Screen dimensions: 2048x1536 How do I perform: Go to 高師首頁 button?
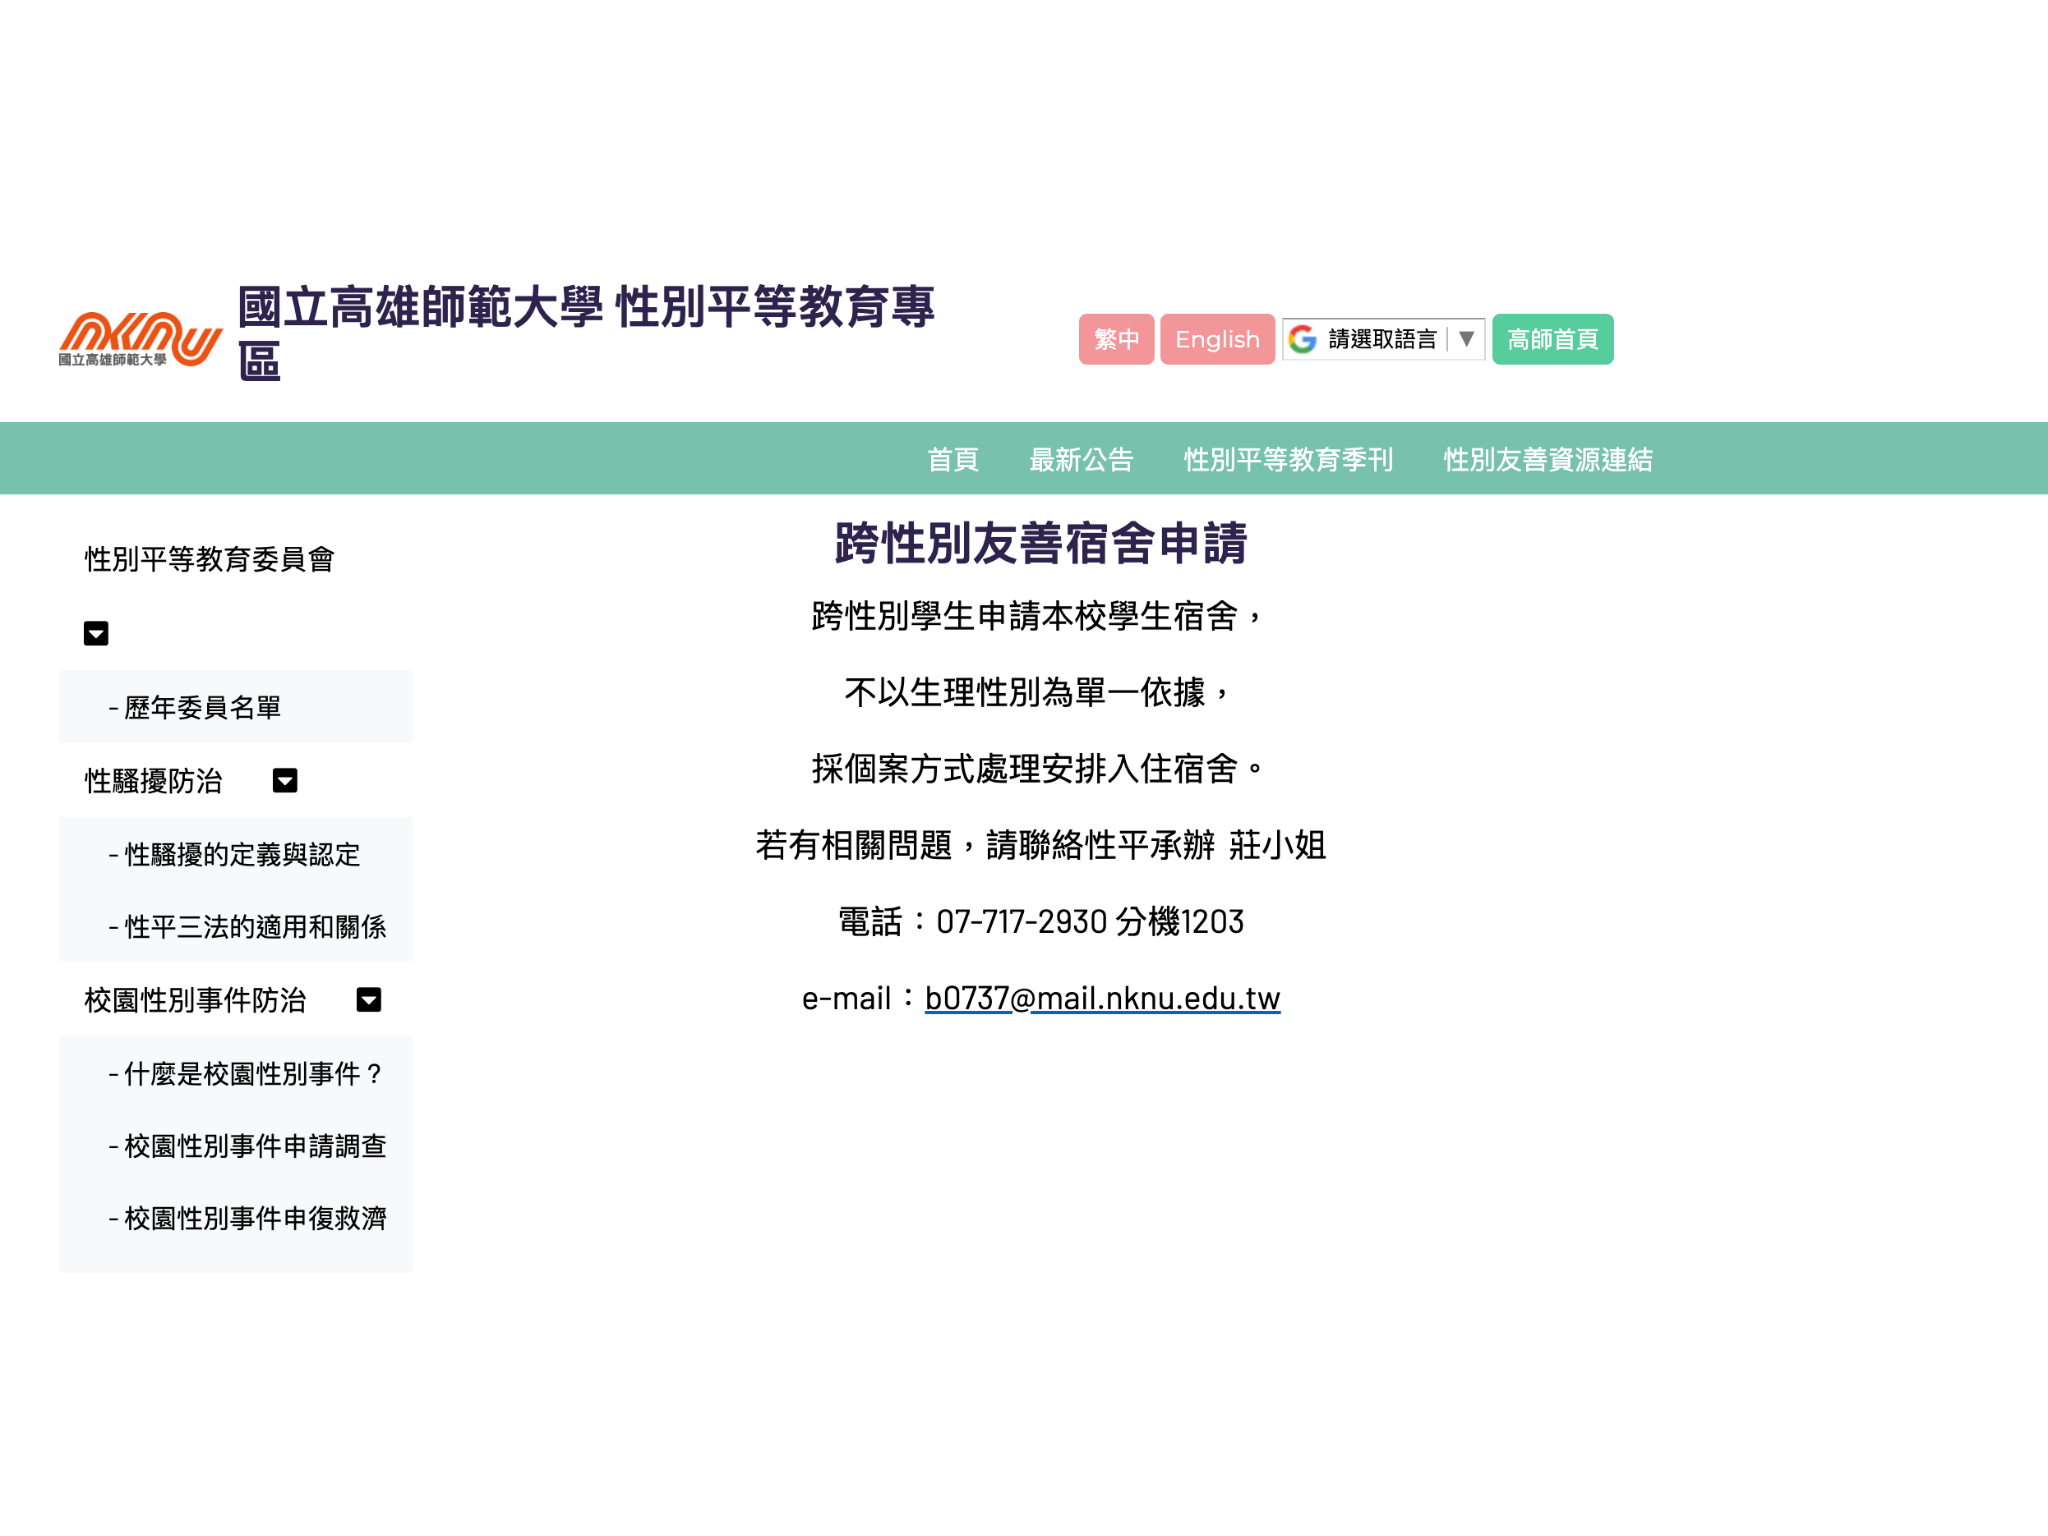[x=1552, y=340]
